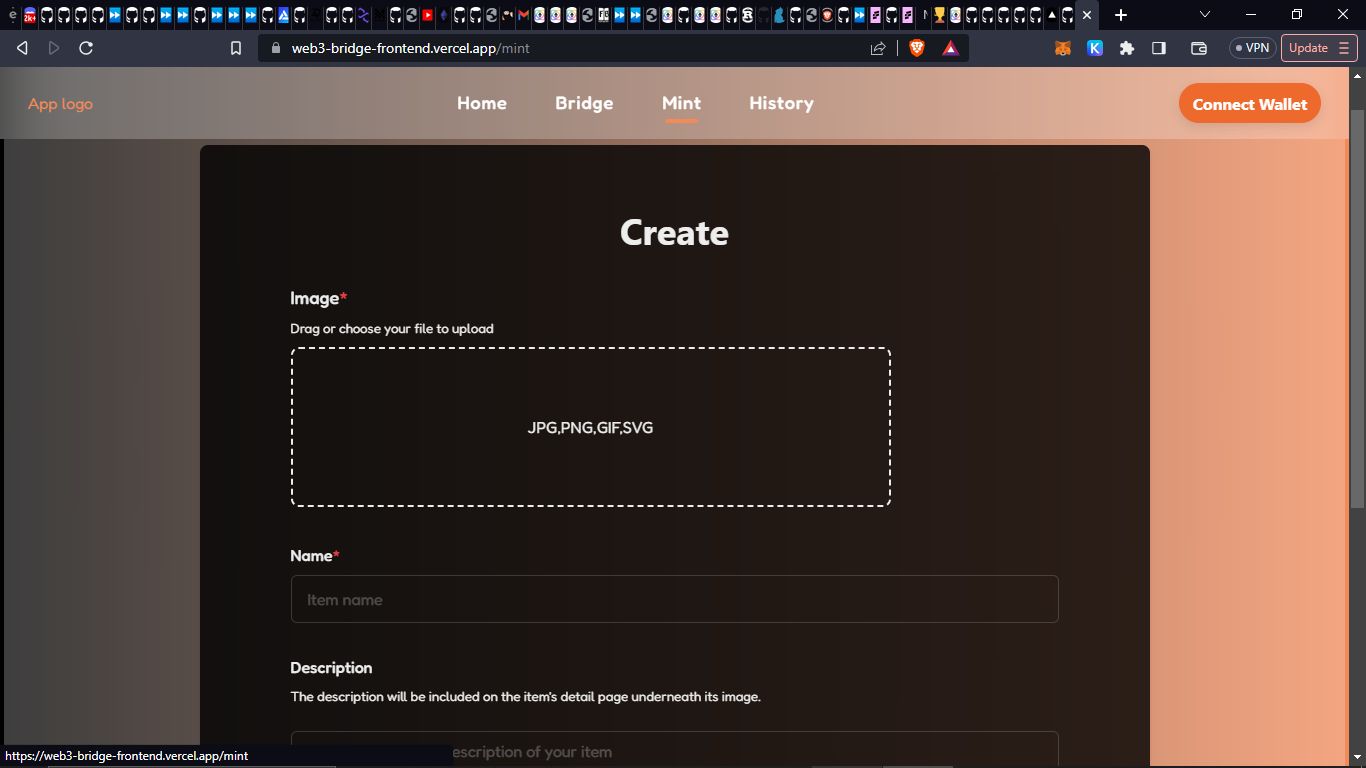The image size is (1366, 768).
Task: Switch to the gold trophy icon tab
Action: [939, 15]
